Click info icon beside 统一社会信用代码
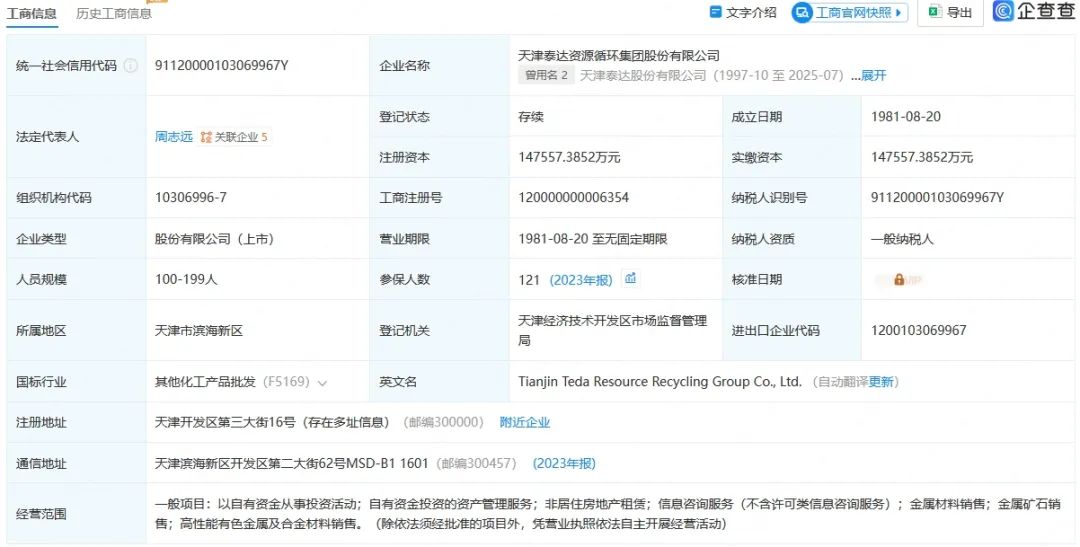This screenshot has width=1080, height=547. [130, 66]
